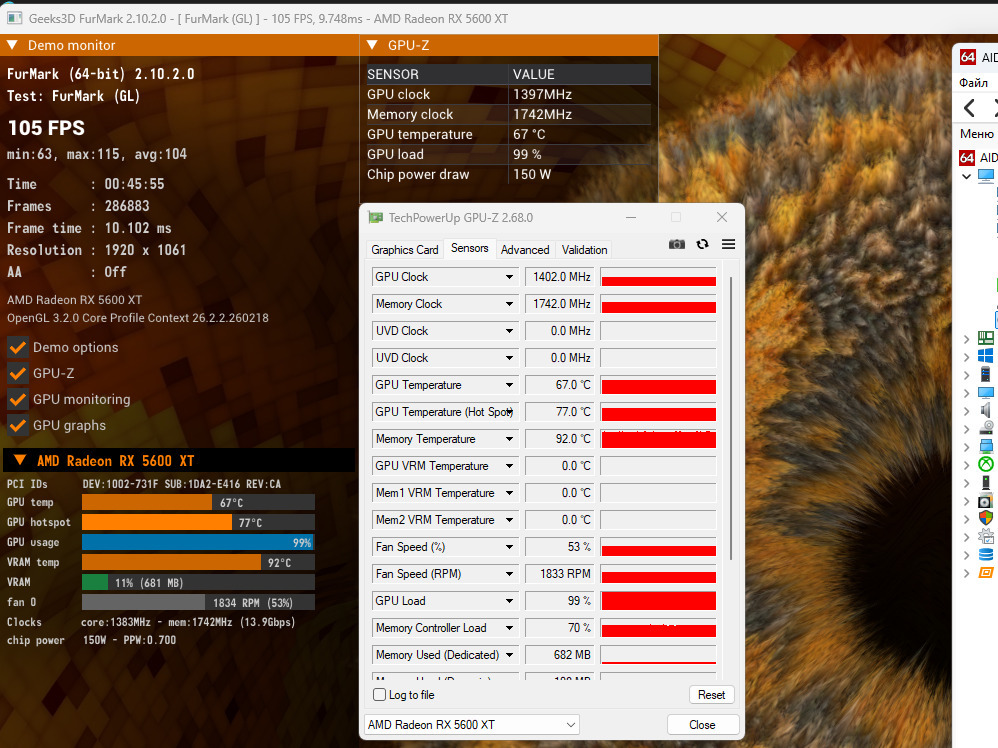Click the GPU-Z sensors list scrollbar
The image size is (998, 748).
click(x=732, y=420)
